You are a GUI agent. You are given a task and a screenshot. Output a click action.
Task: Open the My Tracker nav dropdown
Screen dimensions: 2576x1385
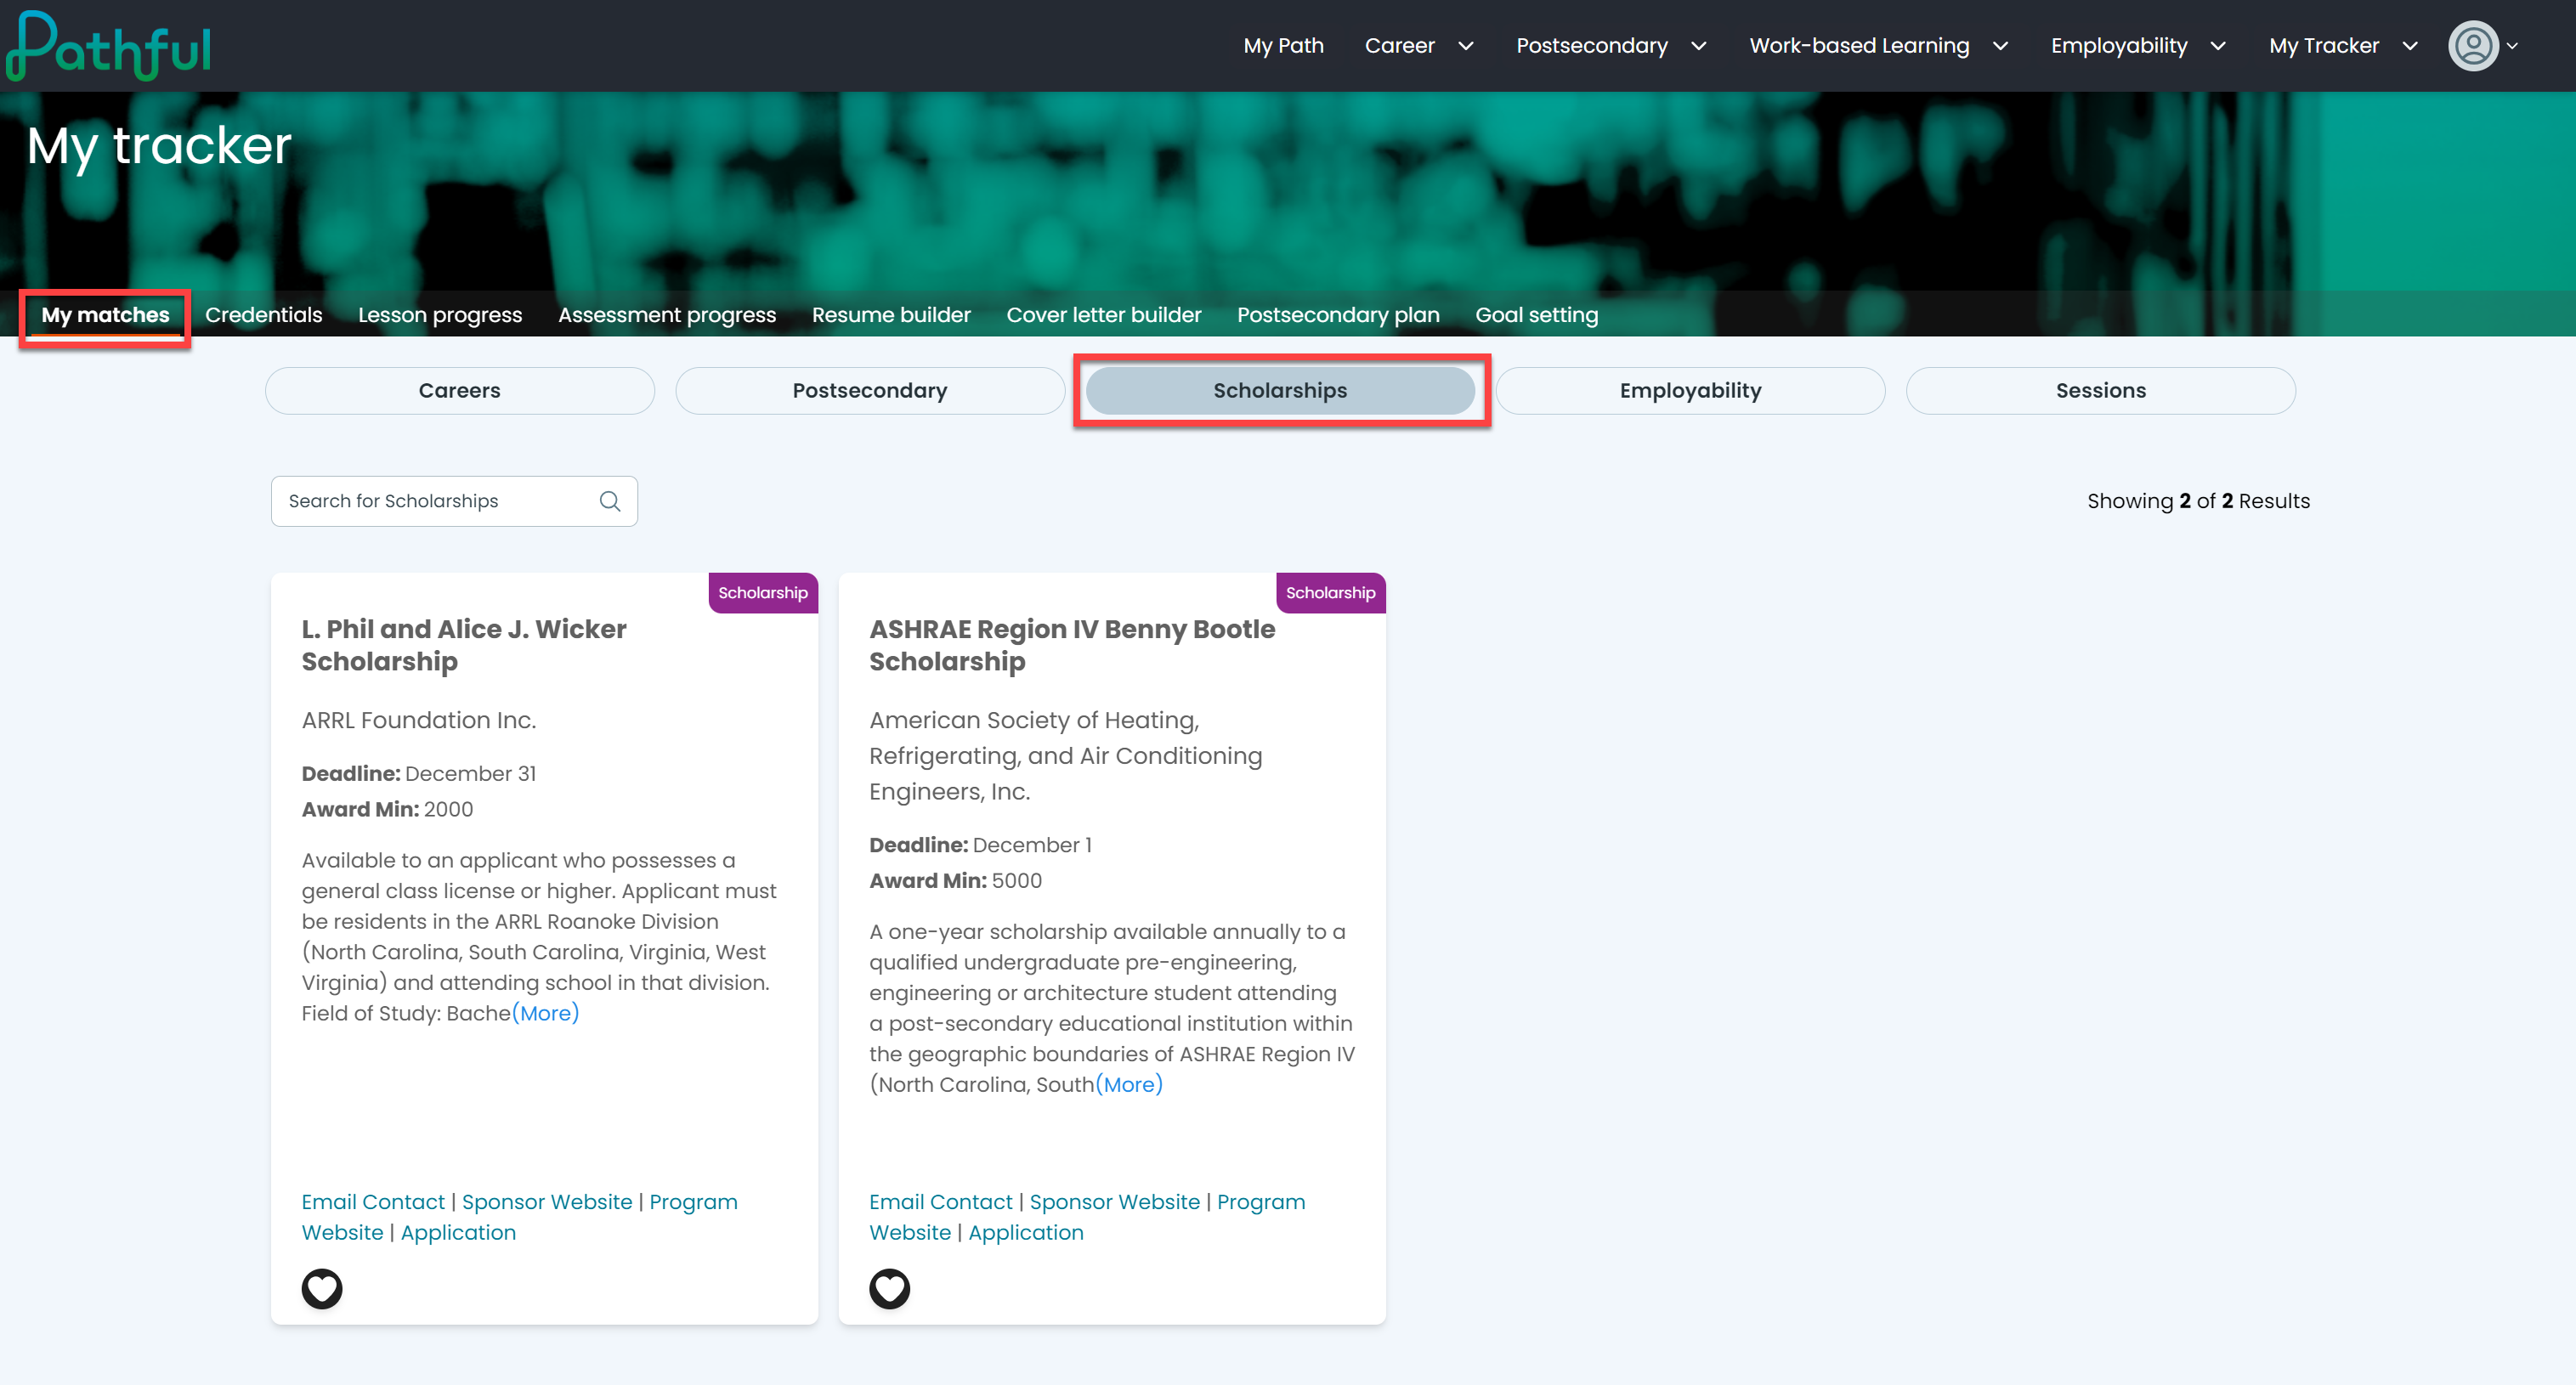tap(2410, 46)
